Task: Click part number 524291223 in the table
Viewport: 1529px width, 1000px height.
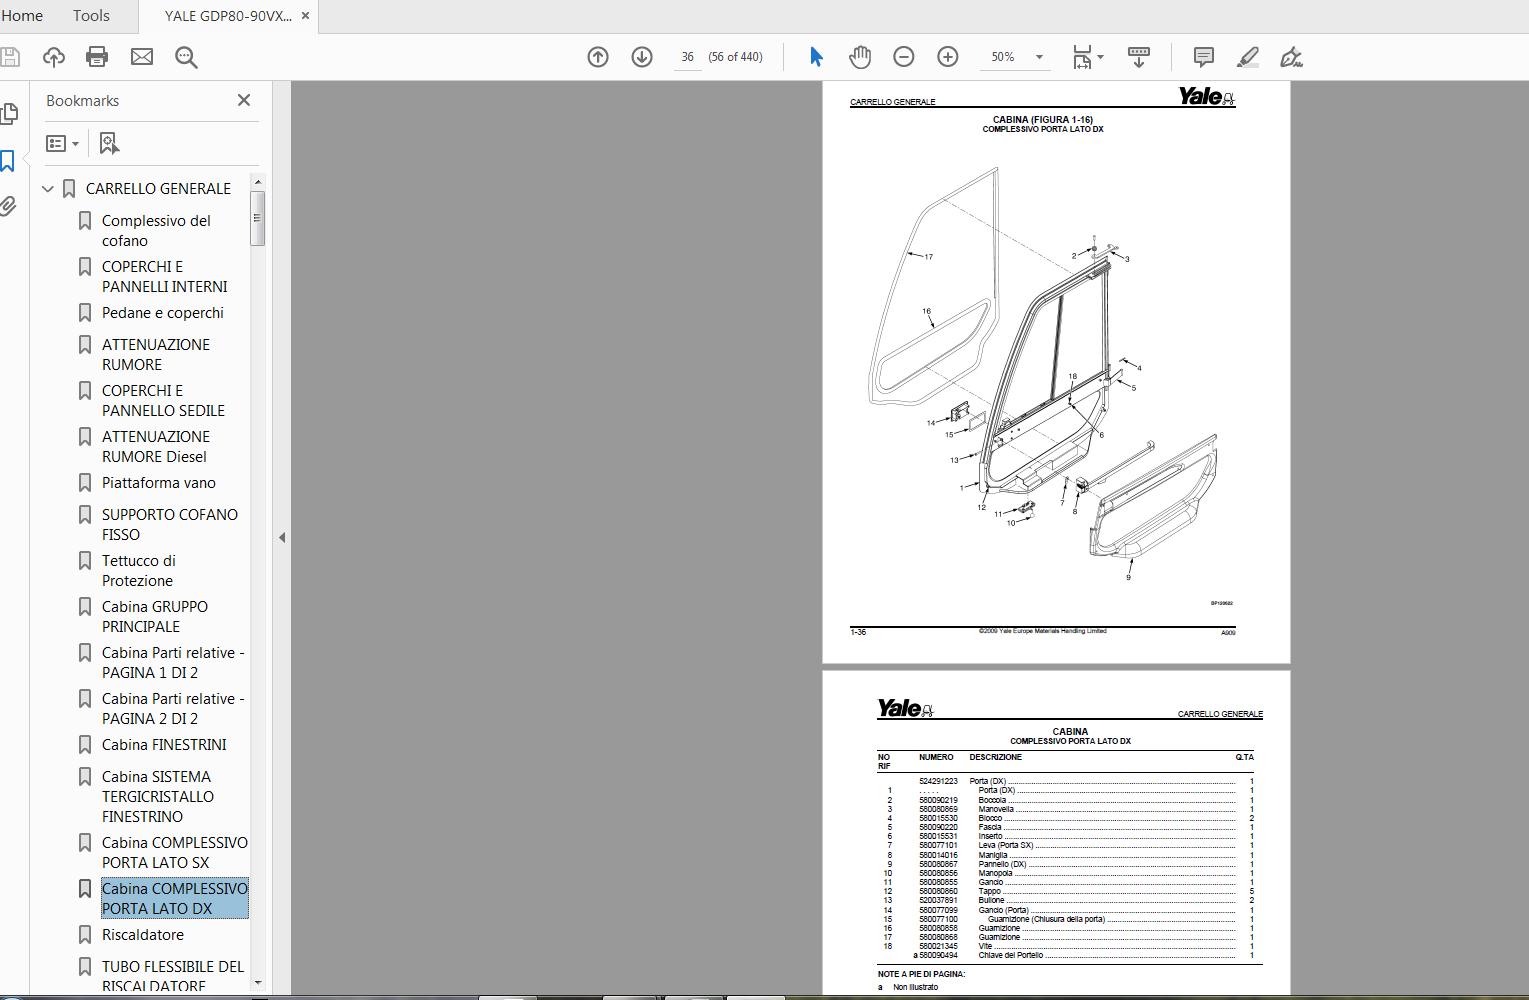Action: [x=938, y=781]
